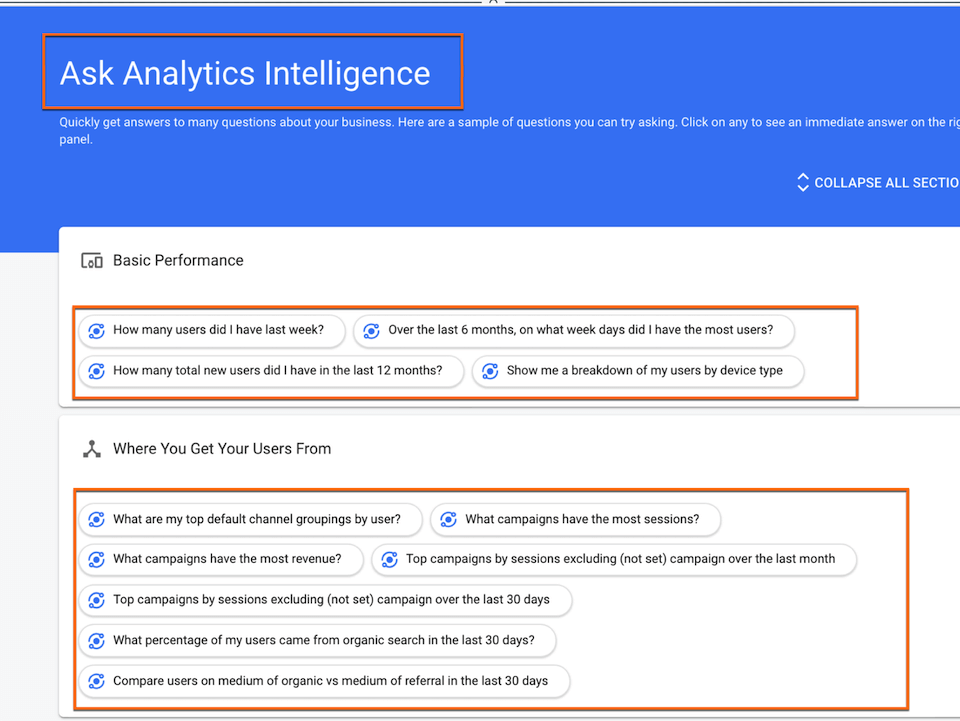Select the campaigns with most sessions question
The width and height of the screenshot is (960, 721).
click(575, 520)
